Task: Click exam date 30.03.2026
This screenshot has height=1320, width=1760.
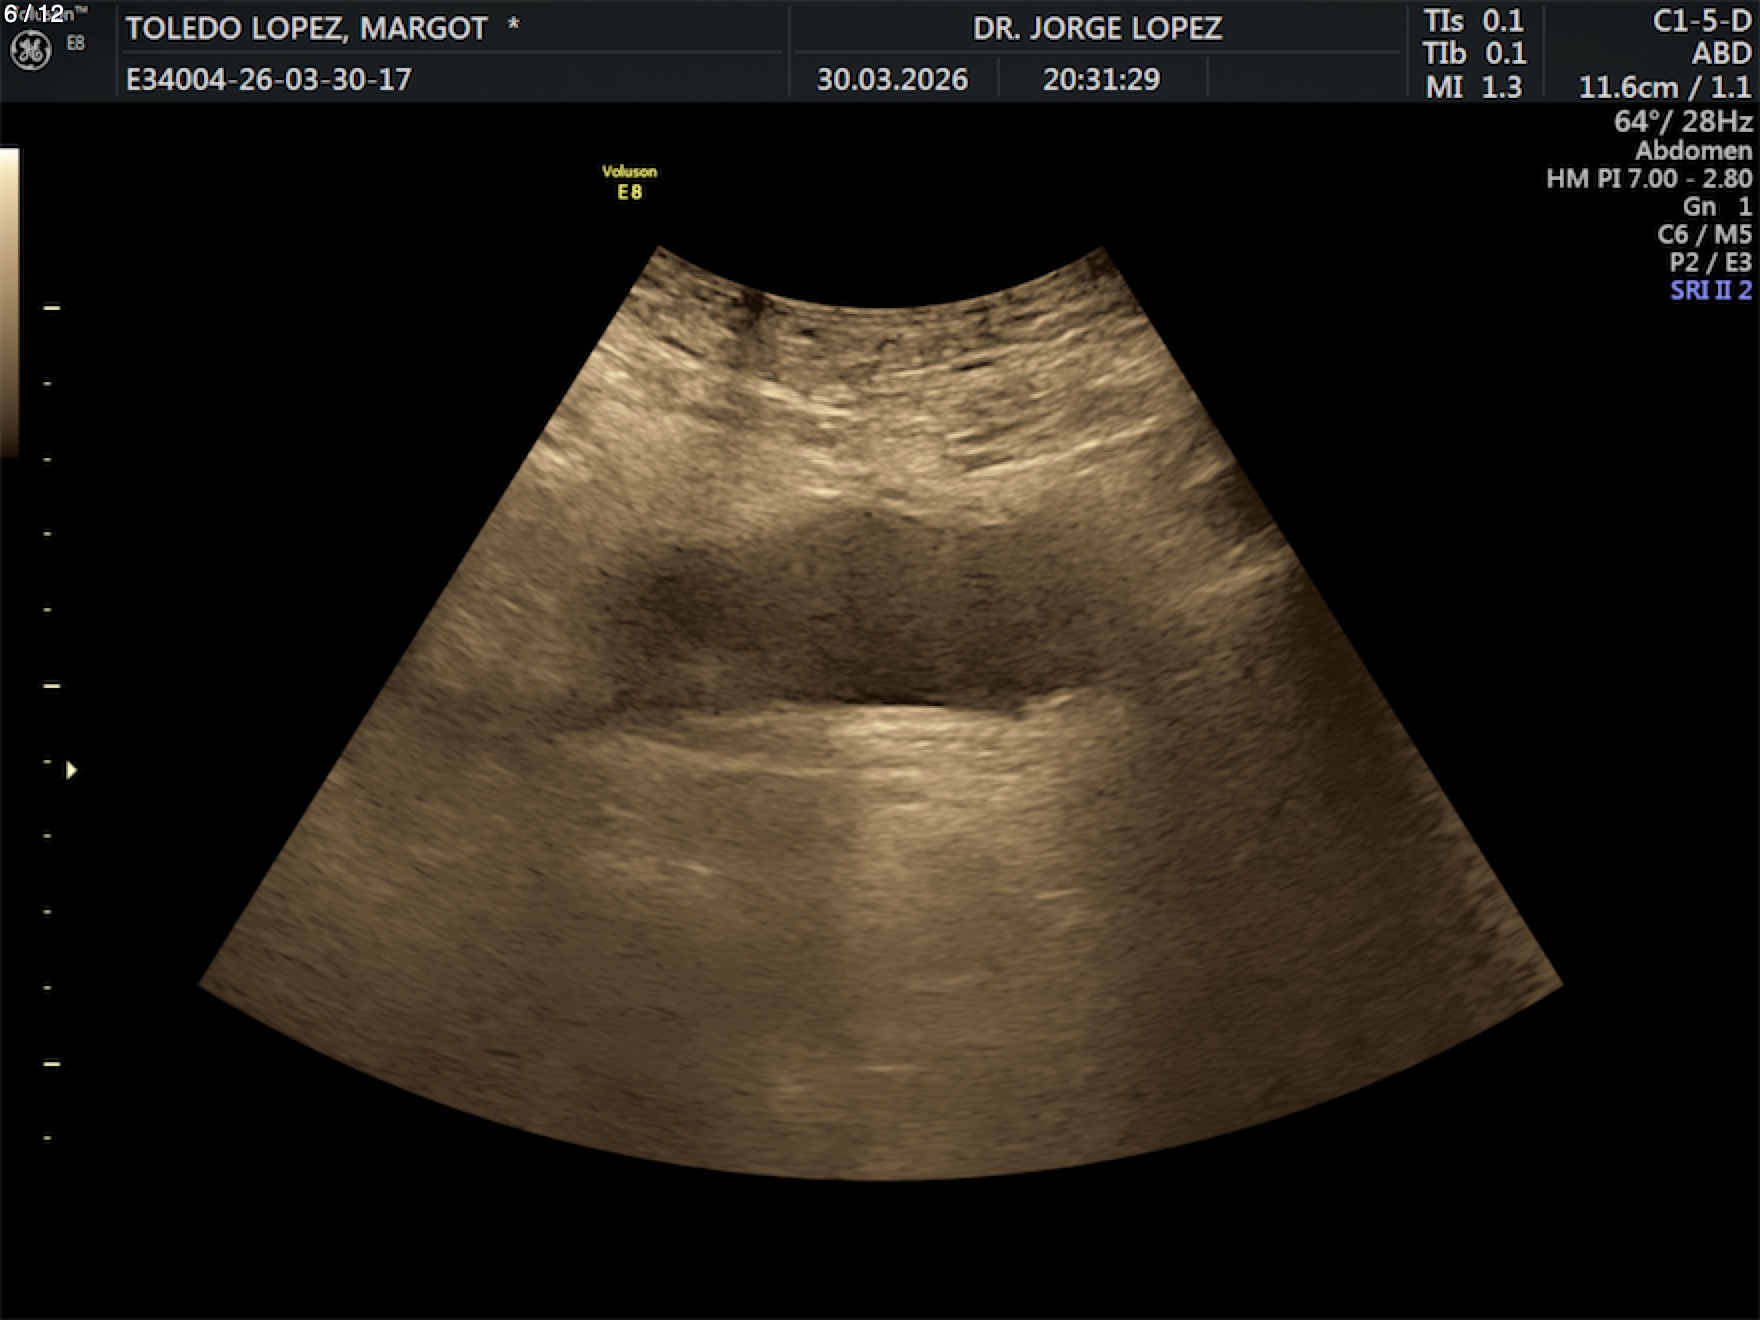Action: click(892, 79)
